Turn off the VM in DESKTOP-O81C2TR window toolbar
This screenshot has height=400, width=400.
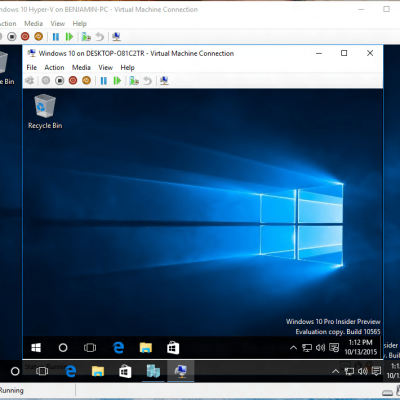click(60, 80)
